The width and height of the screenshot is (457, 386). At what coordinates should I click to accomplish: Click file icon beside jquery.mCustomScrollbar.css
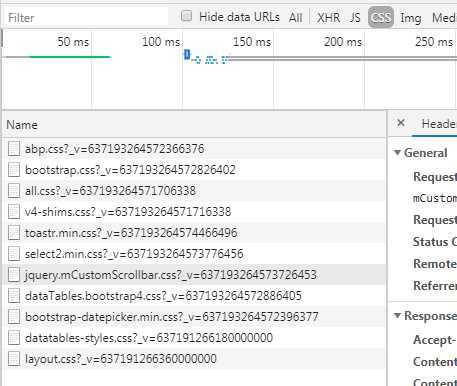point(14,275)
